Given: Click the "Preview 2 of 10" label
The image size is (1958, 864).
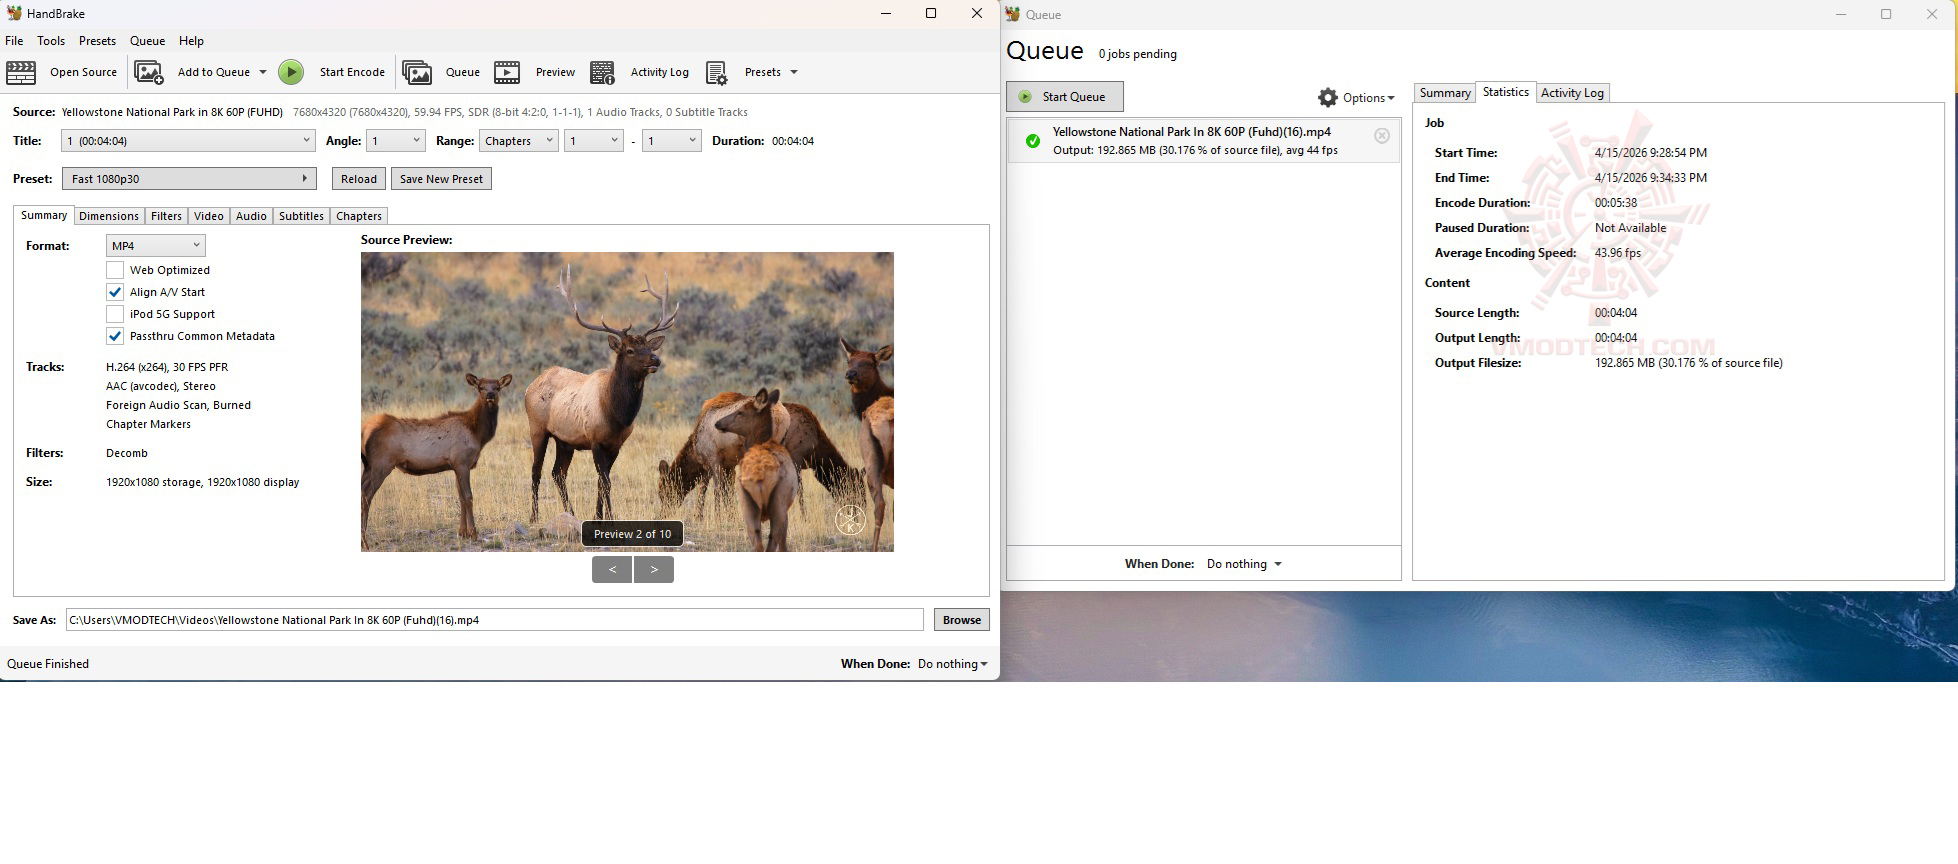Looking at the screenshot, I should tap(633, 534).
